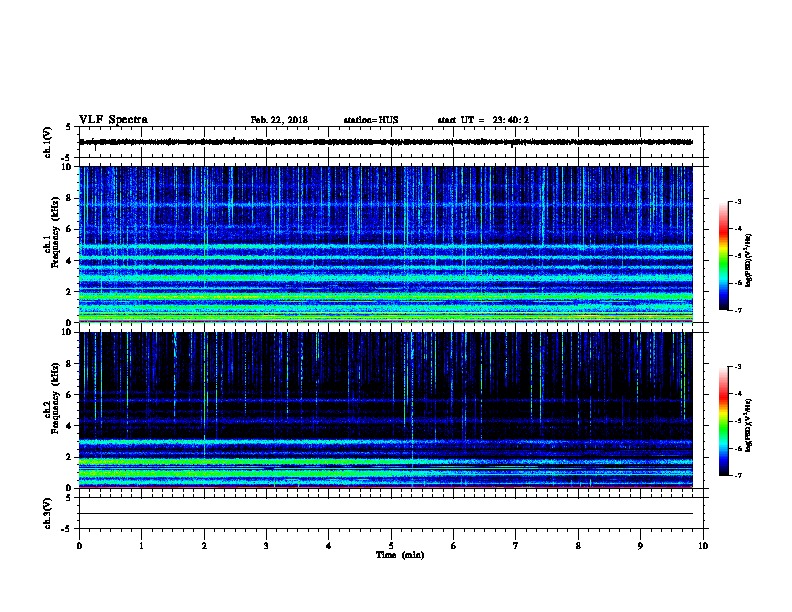This screenshot has height=612, width=792.
Task: Click the "ch.3(V)" axis label
Action: point(47,513)
